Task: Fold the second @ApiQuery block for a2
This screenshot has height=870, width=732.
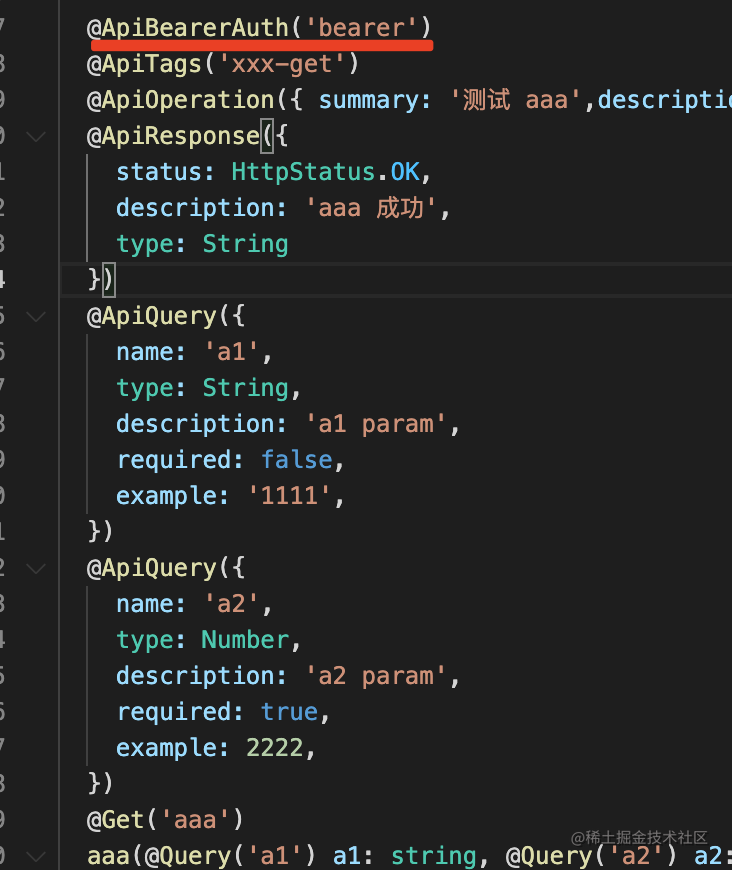Action: point(37,568)
